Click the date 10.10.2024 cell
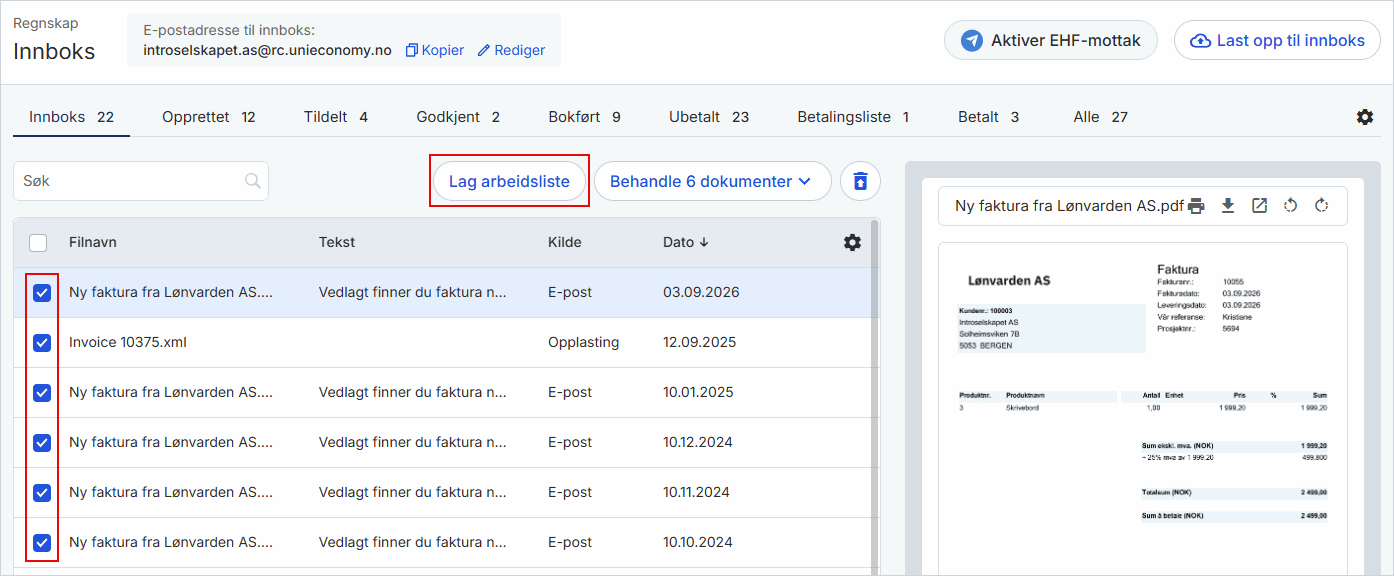Image resolution: width=1394 pixels, height=576 pixels. [698, 542]
